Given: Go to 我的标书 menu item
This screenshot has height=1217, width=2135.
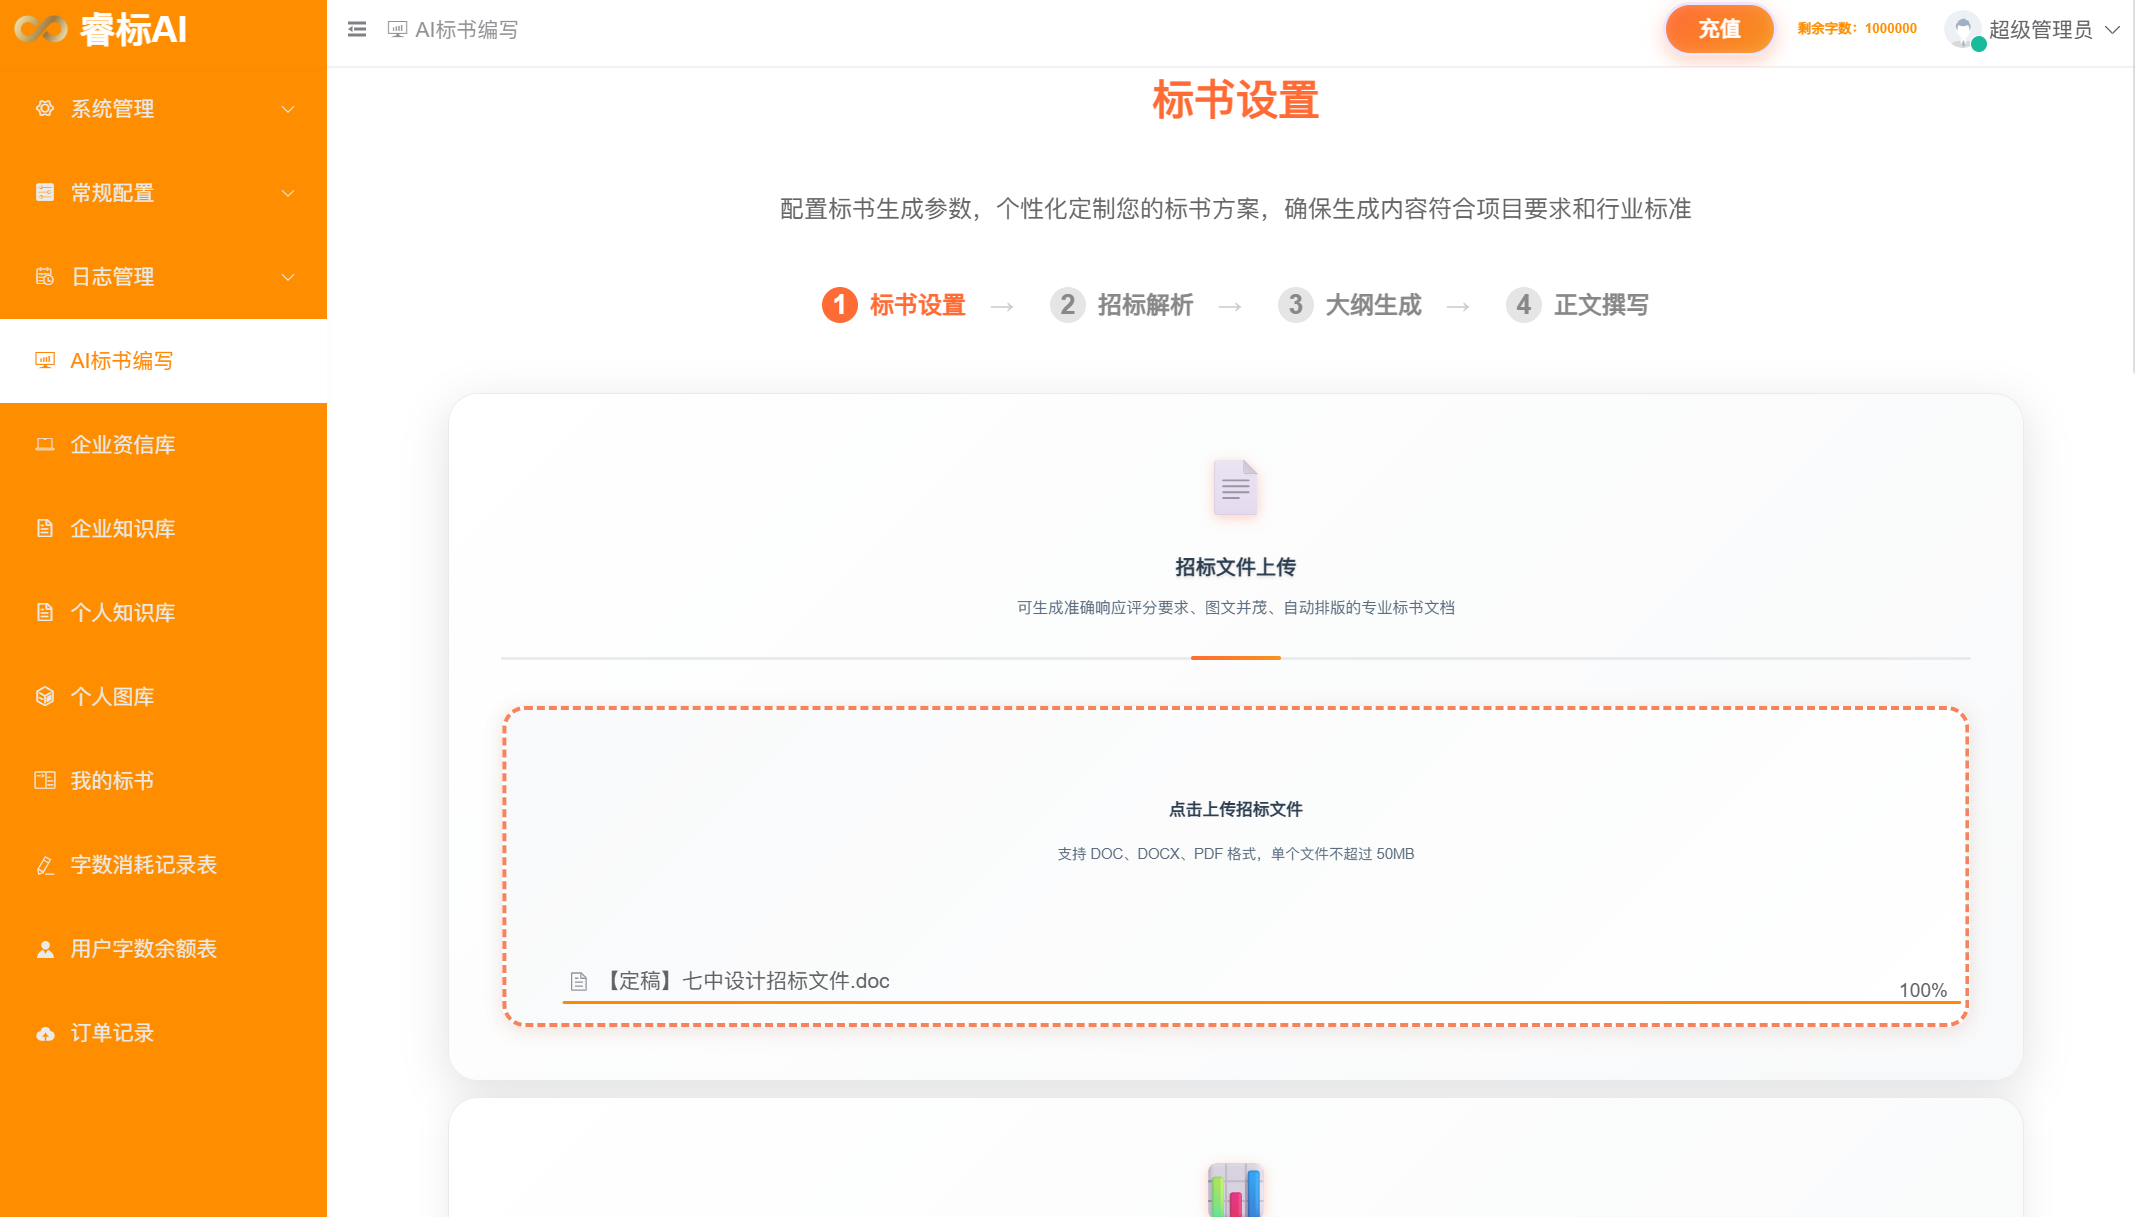Looking at the screenshot, I should click(112, 781).
